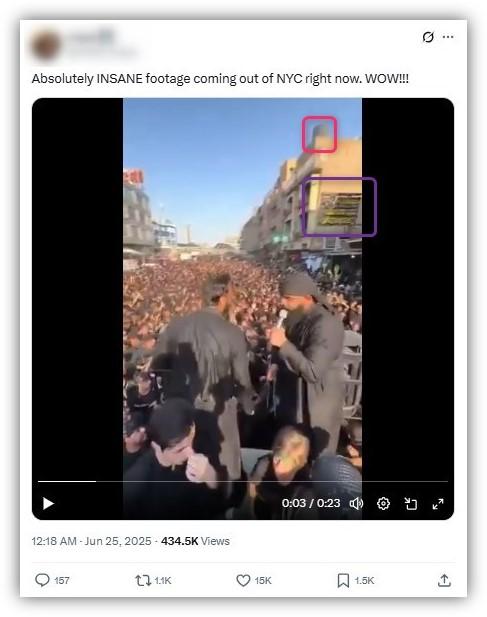
Task: Click the 434.5K Views count
Action: 195,541
